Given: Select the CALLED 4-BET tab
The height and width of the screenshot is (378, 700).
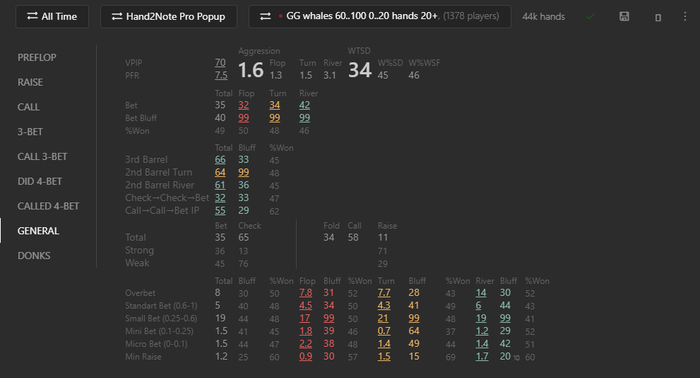Looking at the screenshot, I should pos(48,206).
